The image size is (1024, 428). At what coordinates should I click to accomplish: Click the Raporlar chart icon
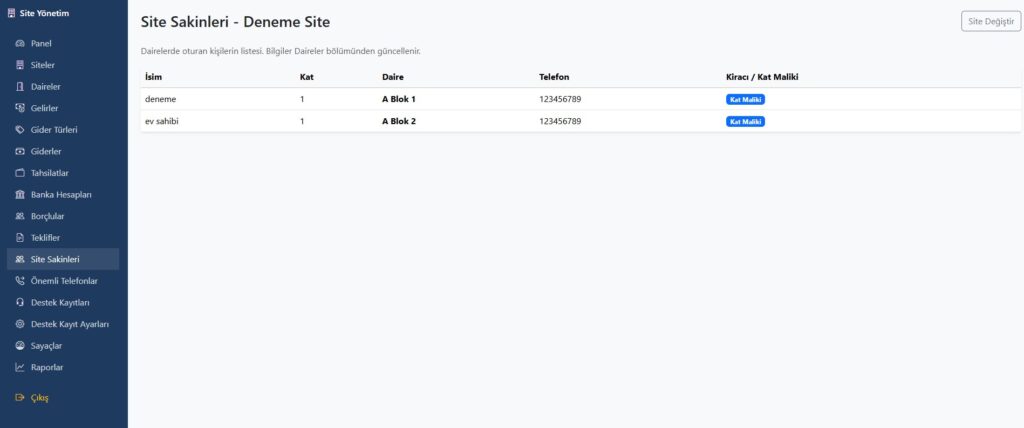tap(20, 367)
